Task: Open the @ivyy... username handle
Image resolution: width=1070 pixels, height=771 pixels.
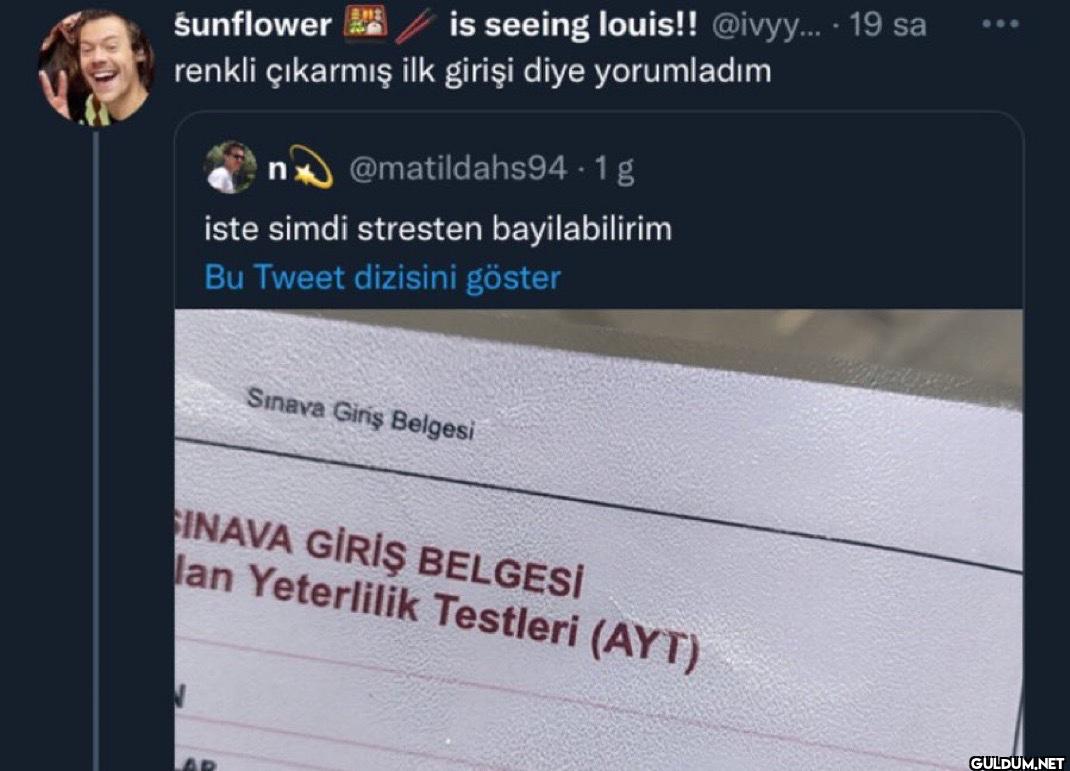Action: (766, 26)
